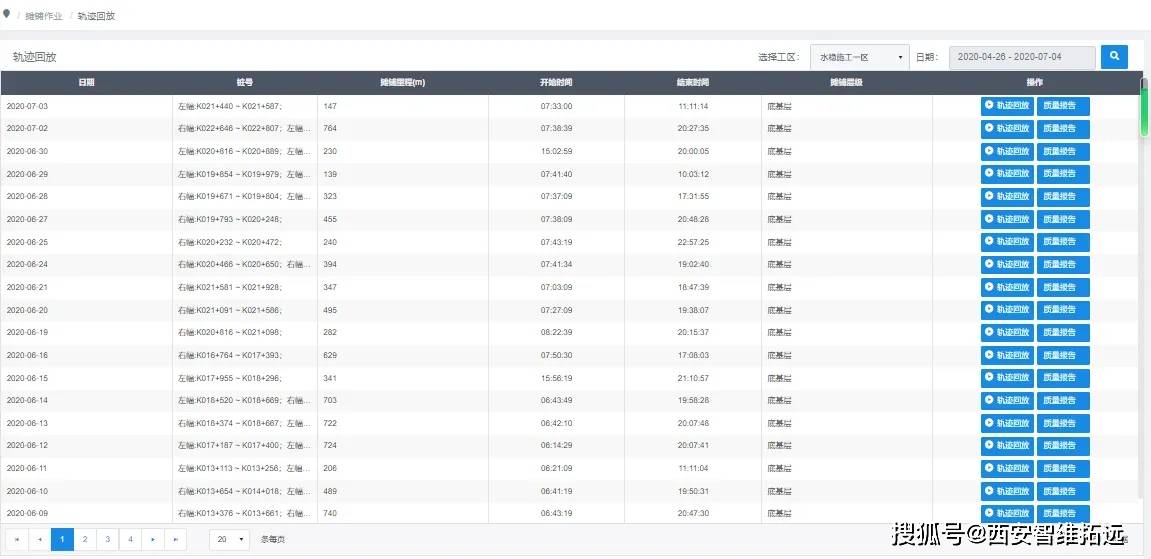Viewport: 1151px width, 559px height.
Task: Switch to page 4 of the table
Action: [130, 539]
